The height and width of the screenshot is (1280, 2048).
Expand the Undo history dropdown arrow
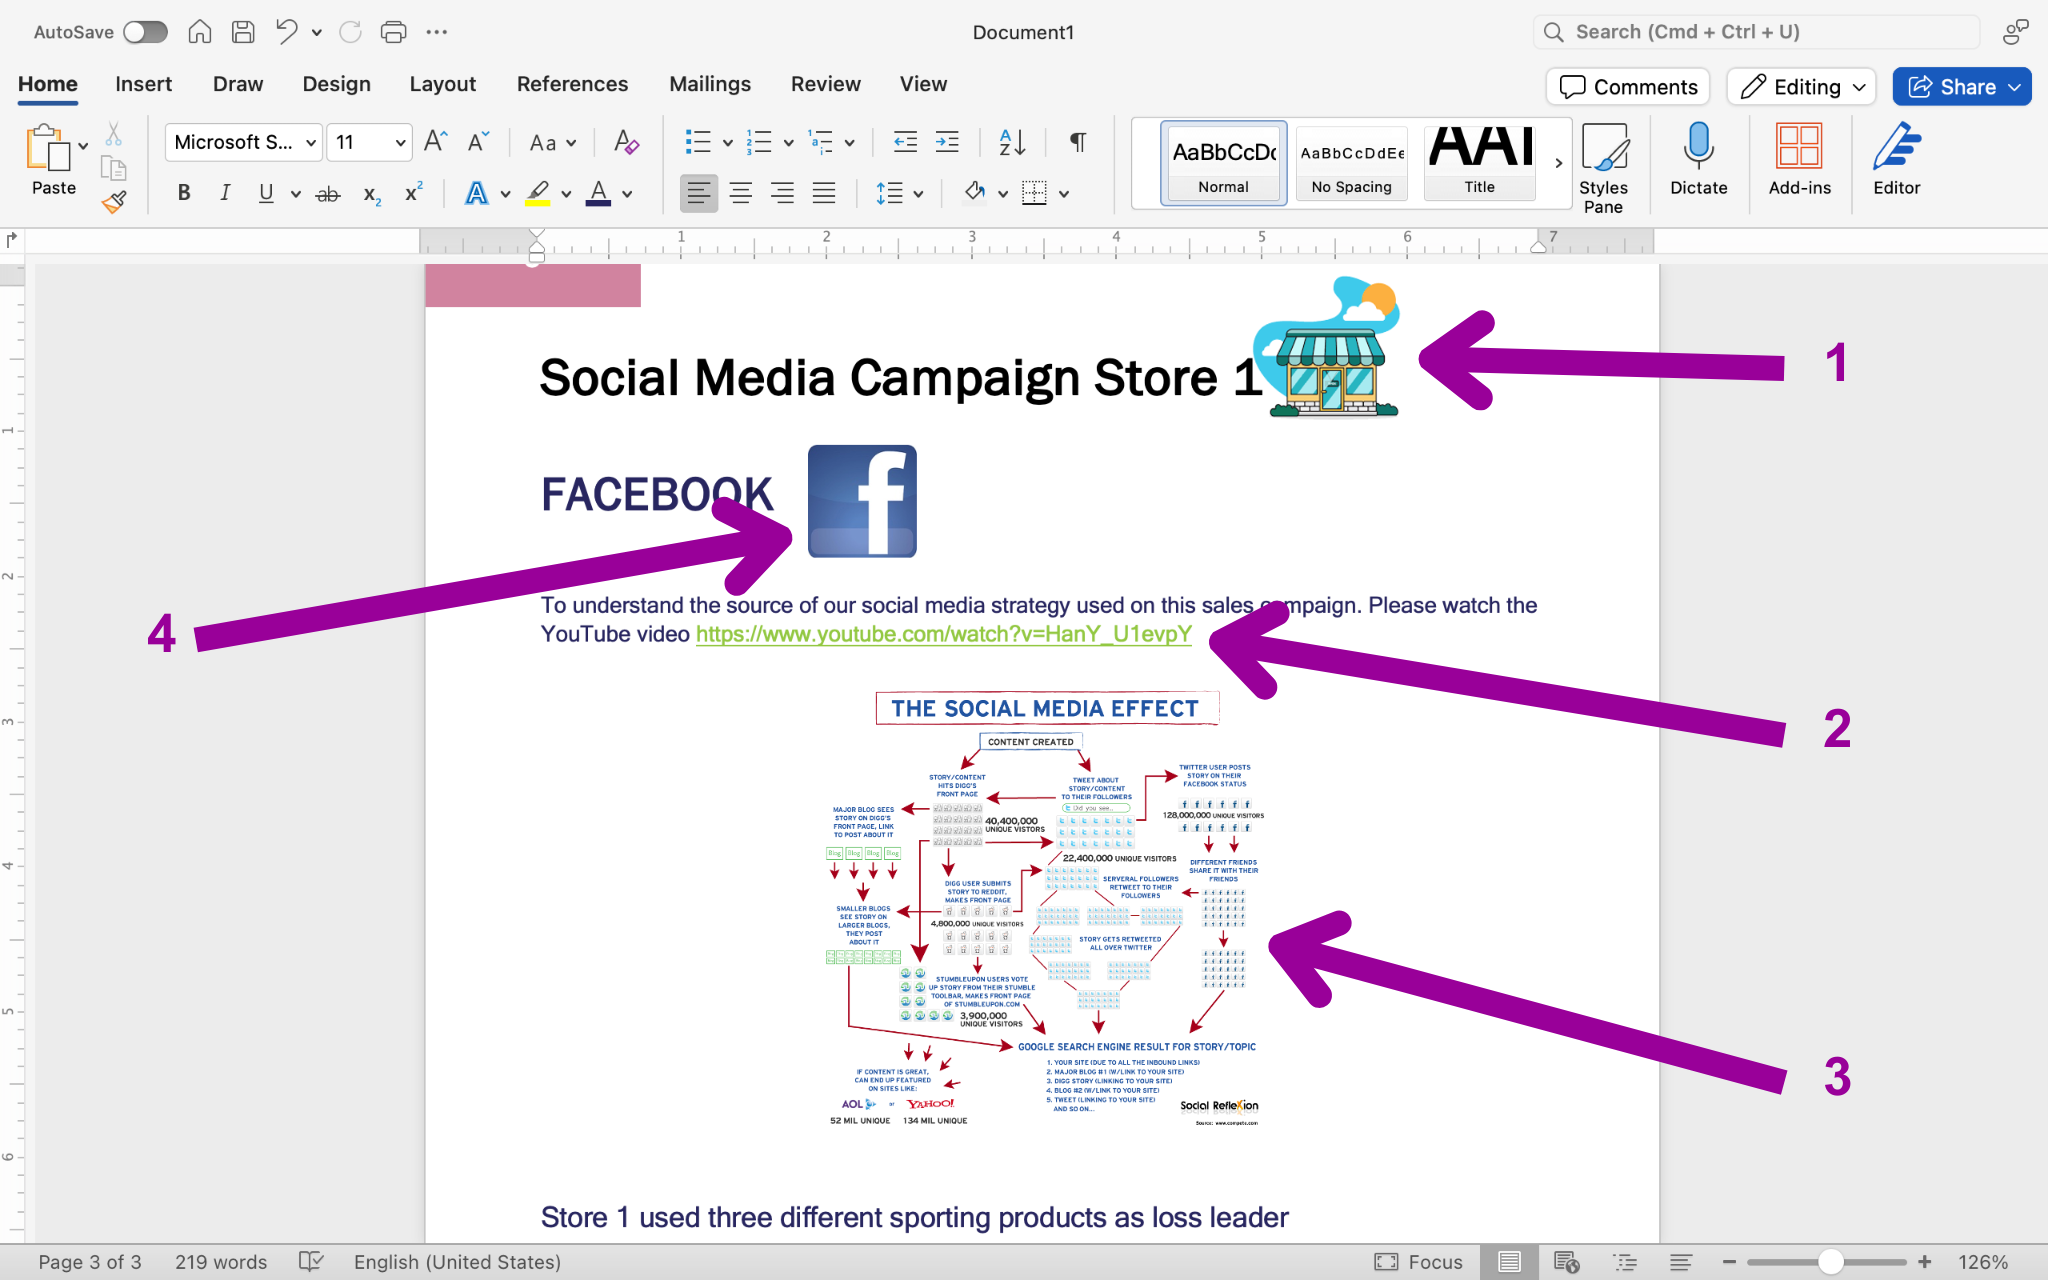[x=317, y=32]
